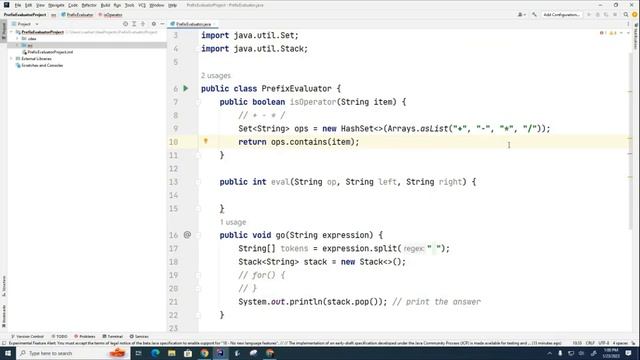Open editor tabs more options menu
640x360 pixels.
(x=628, y=24)
